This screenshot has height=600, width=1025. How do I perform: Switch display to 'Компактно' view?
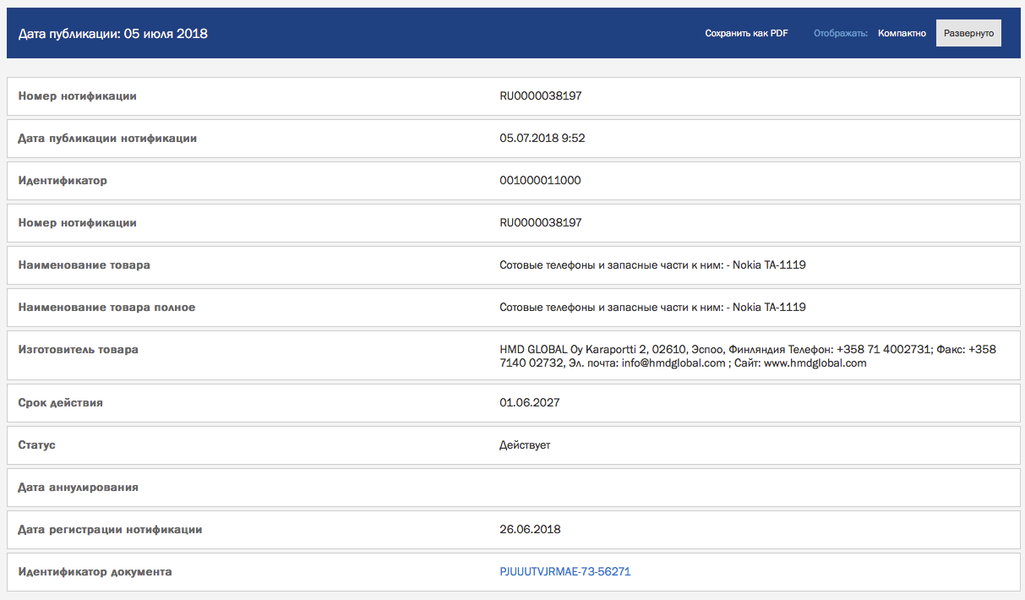click(x=901, y=33)
